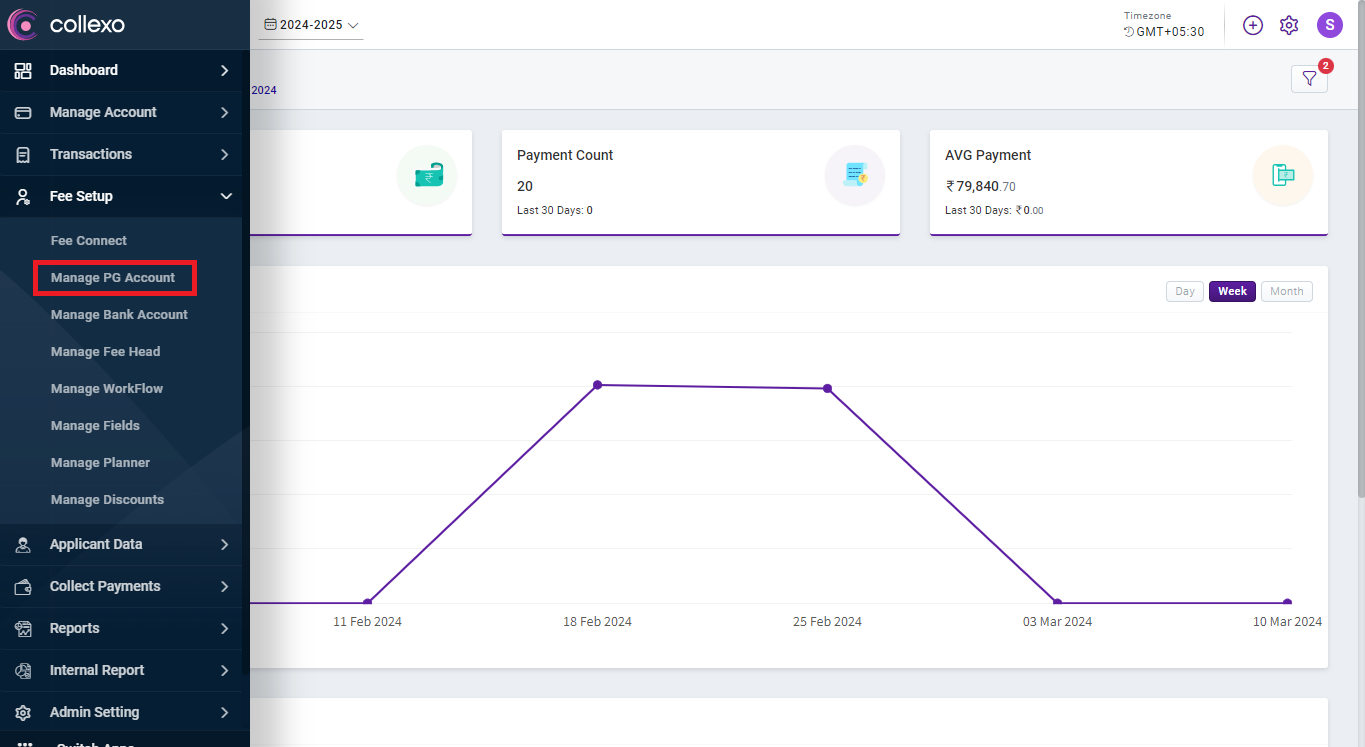Click the 18 Feb 2024 chart data point
Viewport: 1365px width, 747px height.
pos(597,385)
